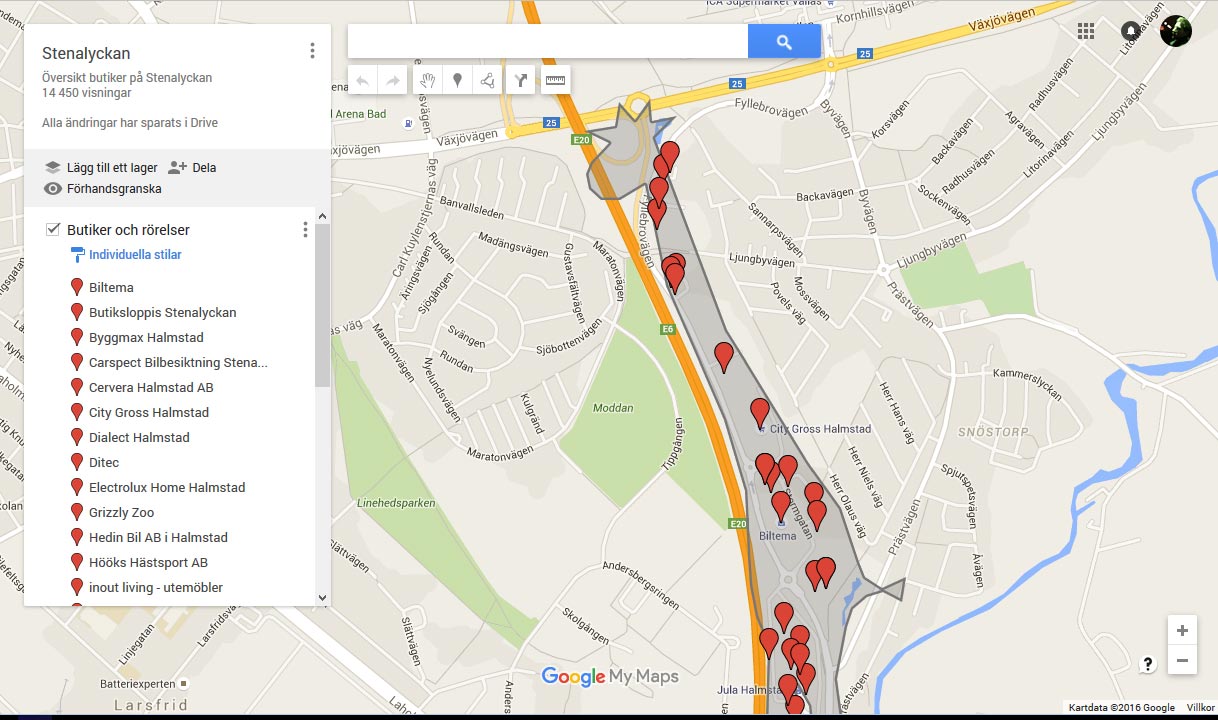This screenshot has width=1218, height=720.
Task: Click the Butiker och rörelser layer name
Action: click(128, 230)
